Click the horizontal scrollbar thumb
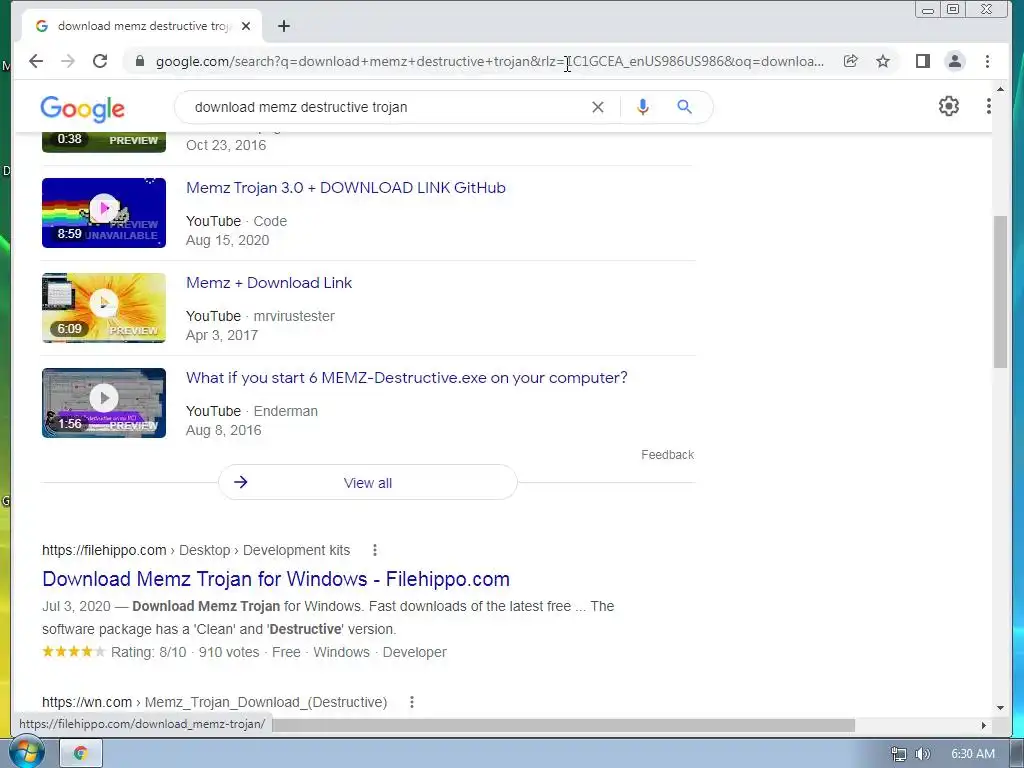 [563, 725]
